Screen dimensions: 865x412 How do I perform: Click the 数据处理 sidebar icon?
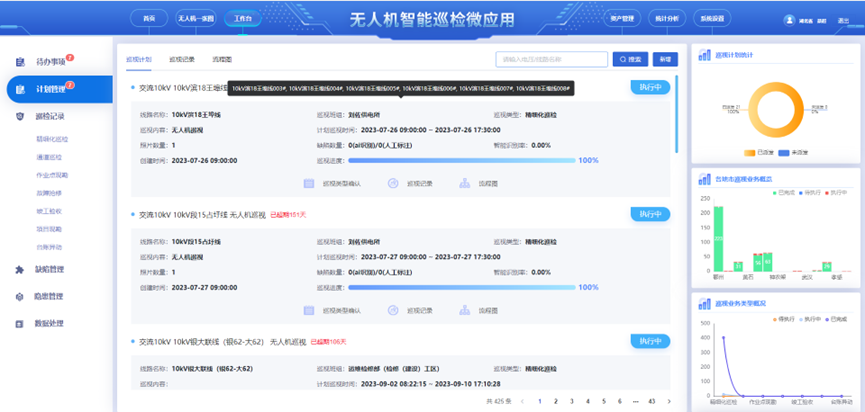point(20,324)
